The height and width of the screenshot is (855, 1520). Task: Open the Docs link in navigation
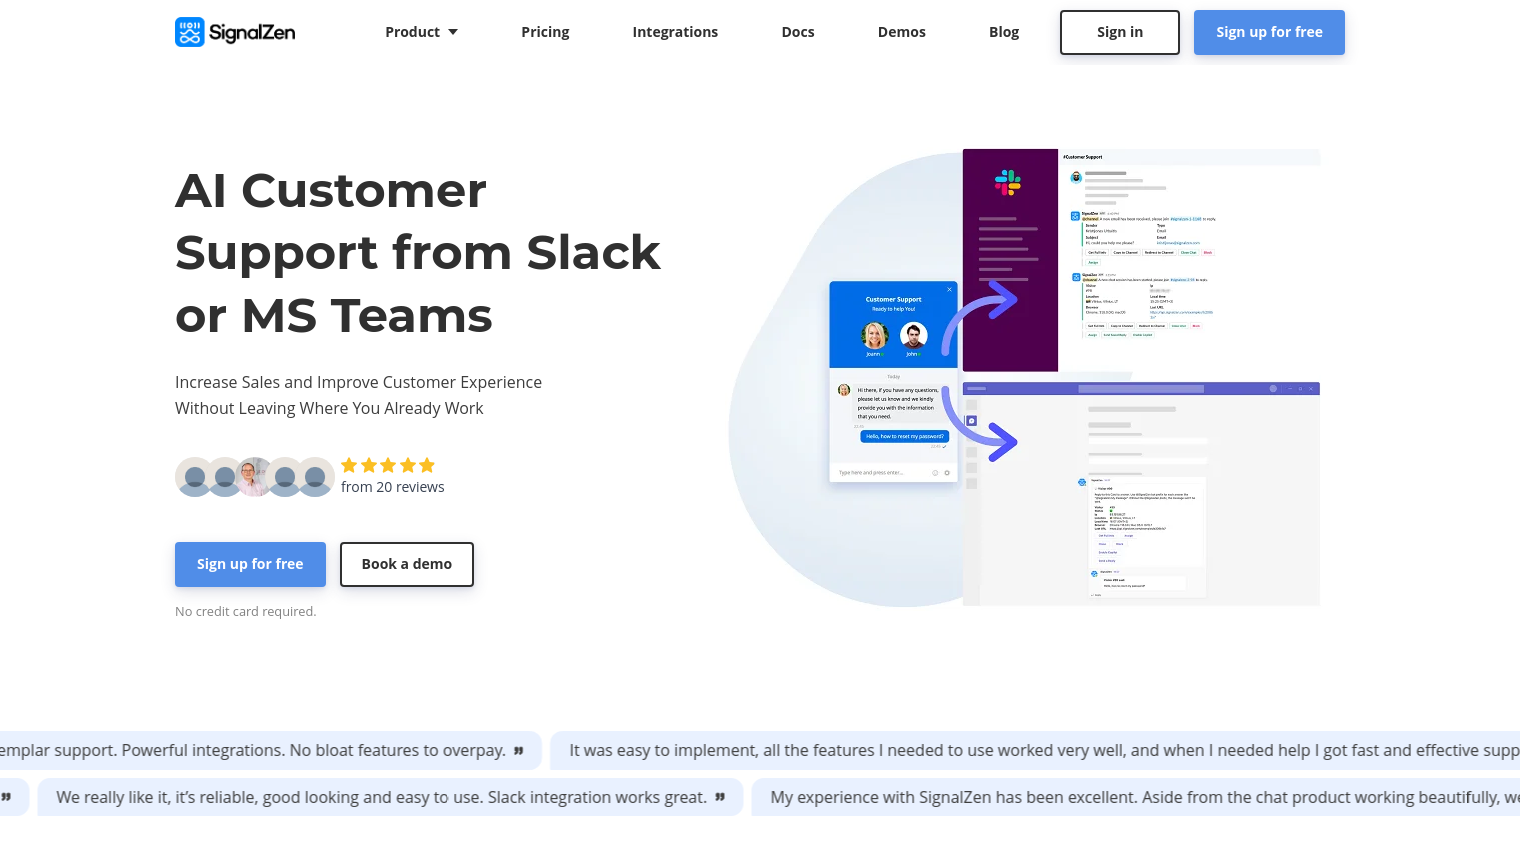(798, 32)
